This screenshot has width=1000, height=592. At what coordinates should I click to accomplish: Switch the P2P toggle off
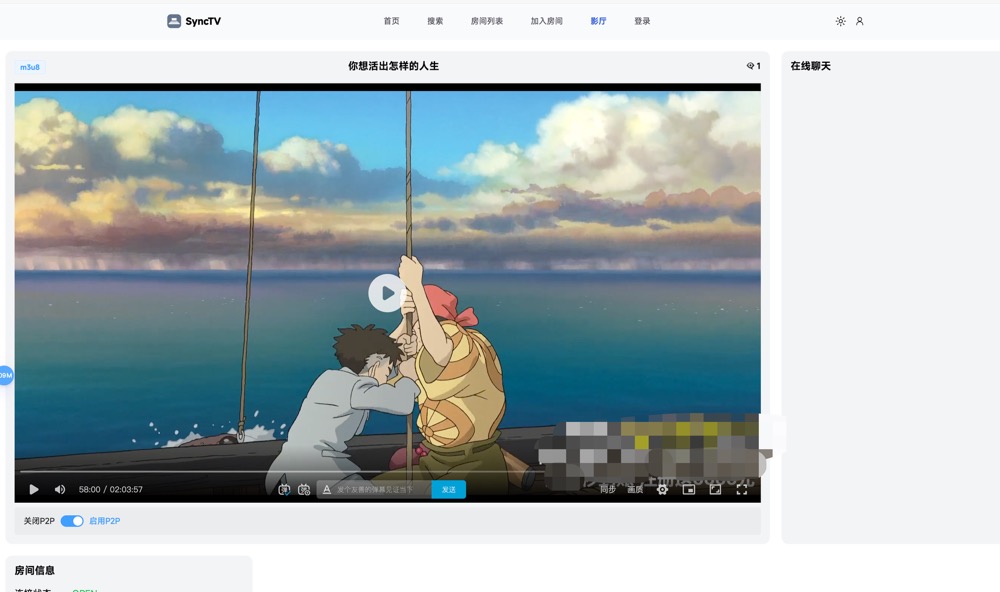[72, 521]
